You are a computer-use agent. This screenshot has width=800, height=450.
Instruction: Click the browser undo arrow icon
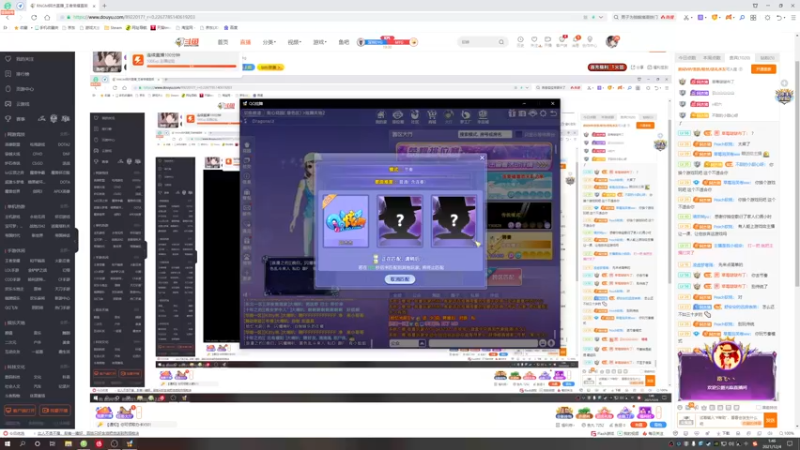pyautogui.click(x=779, y=17)
